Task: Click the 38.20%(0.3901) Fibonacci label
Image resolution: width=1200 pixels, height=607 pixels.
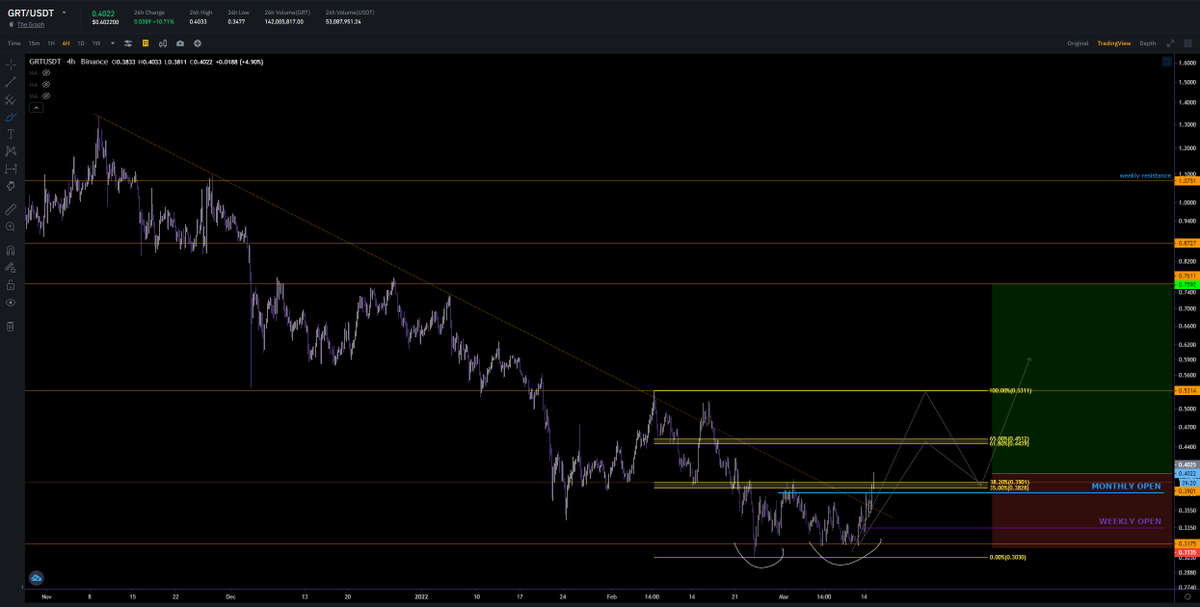Action: pyautogui.click(x=1009, y=481)
